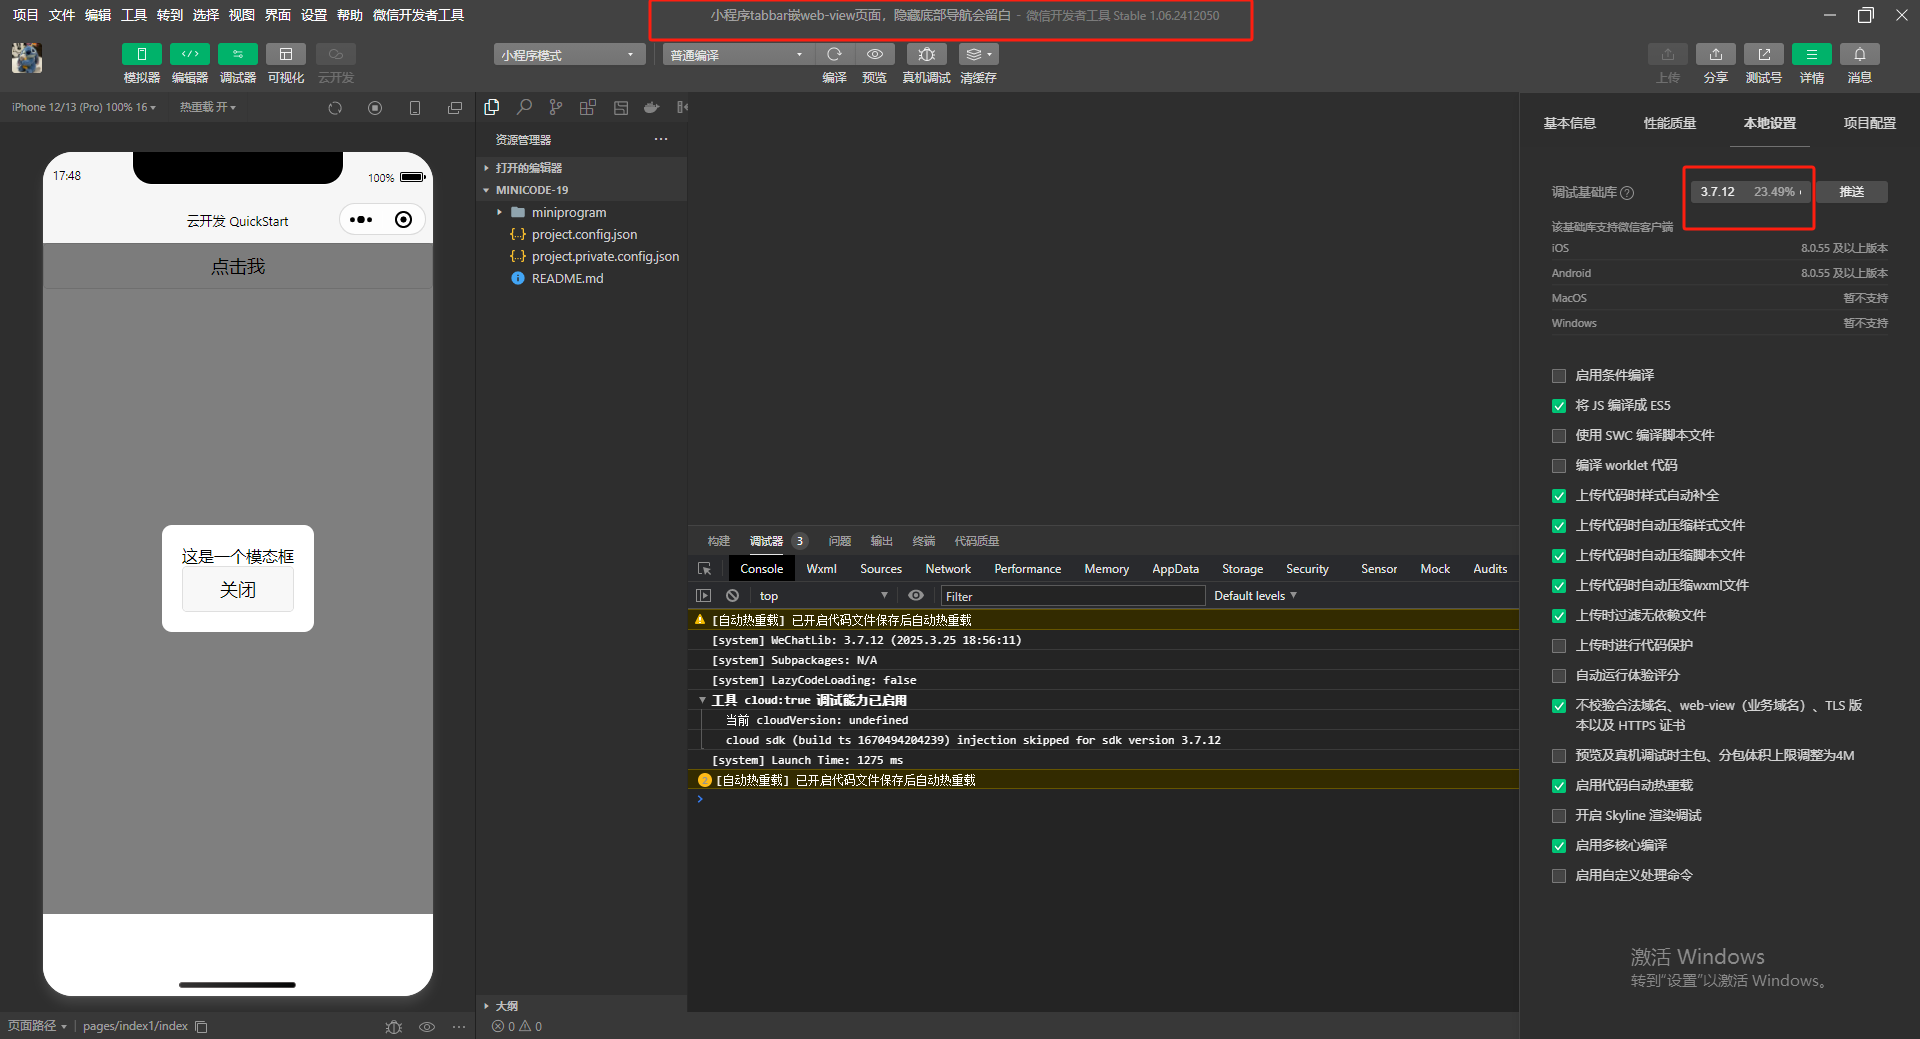Switch to the Sources tab
Image resolution: width=1920 pixels, height=1039 pixels.
point(881,568)
